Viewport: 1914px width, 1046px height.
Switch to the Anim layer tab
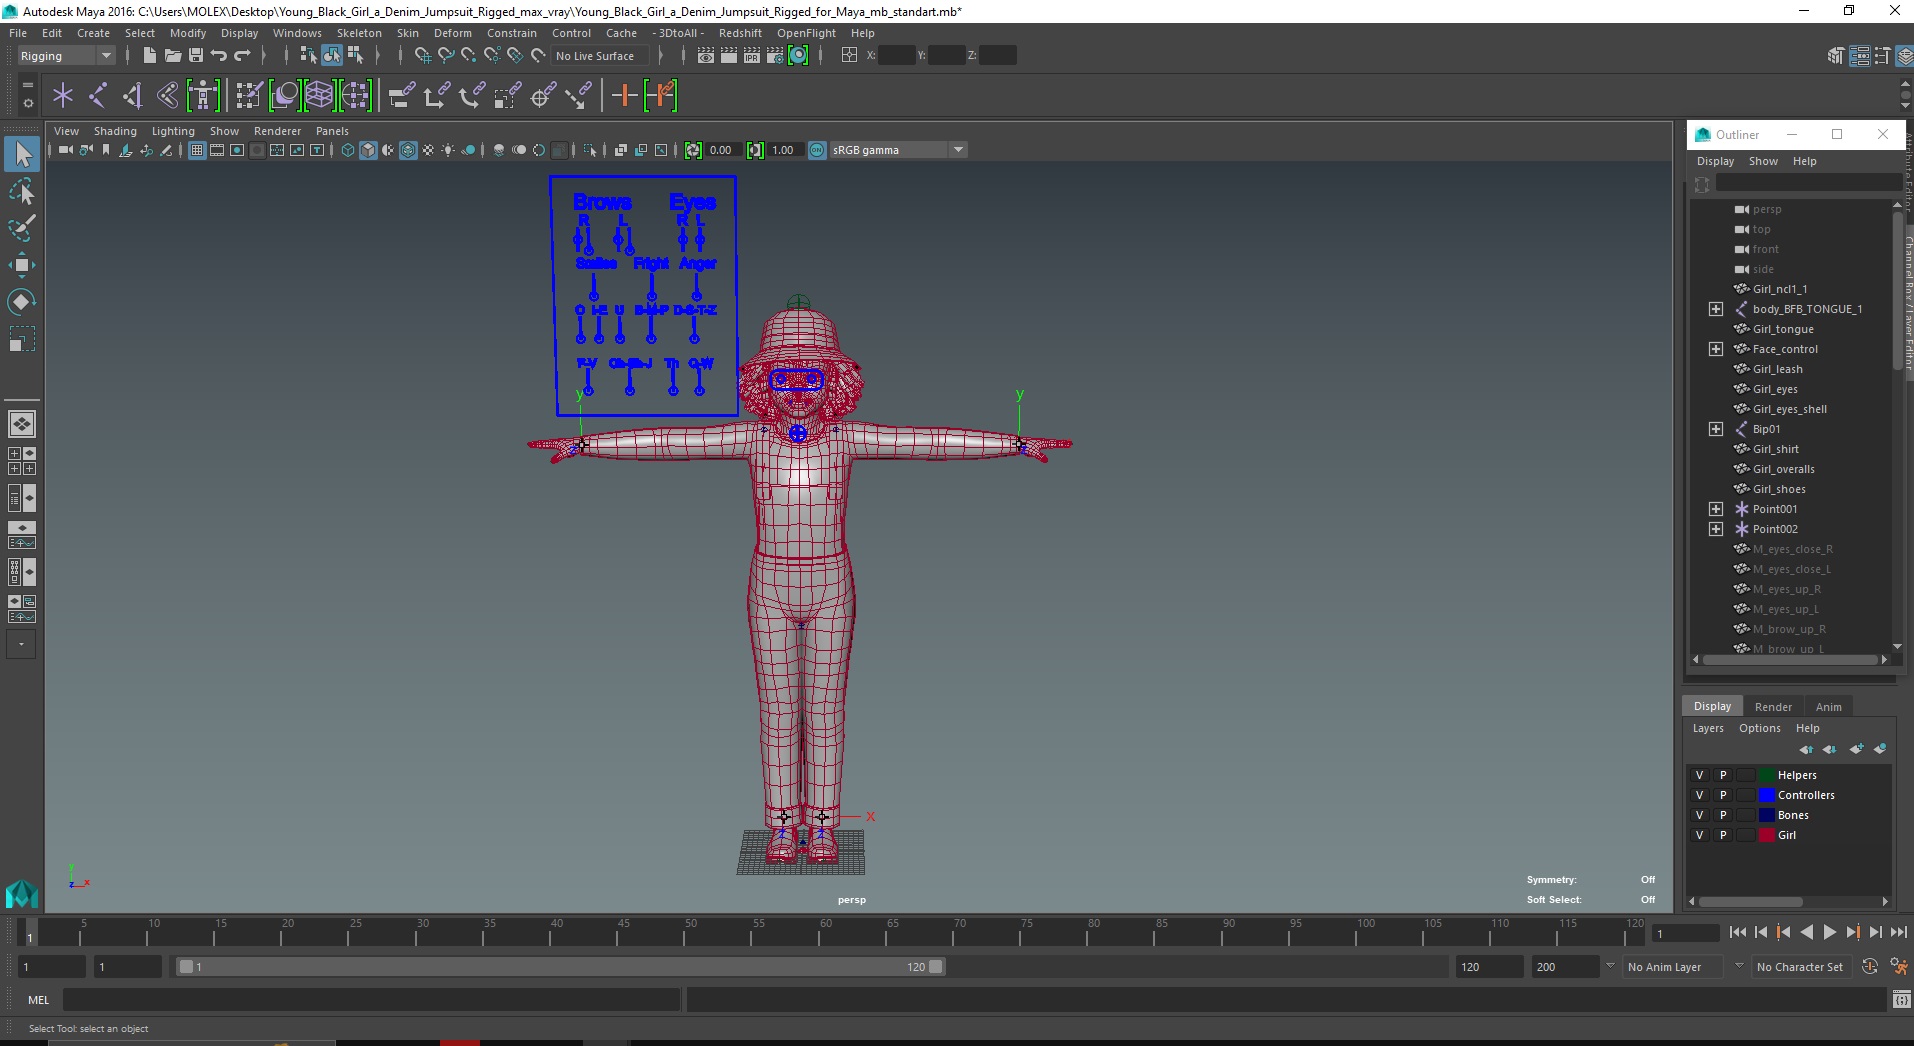tap(1829, 707)
